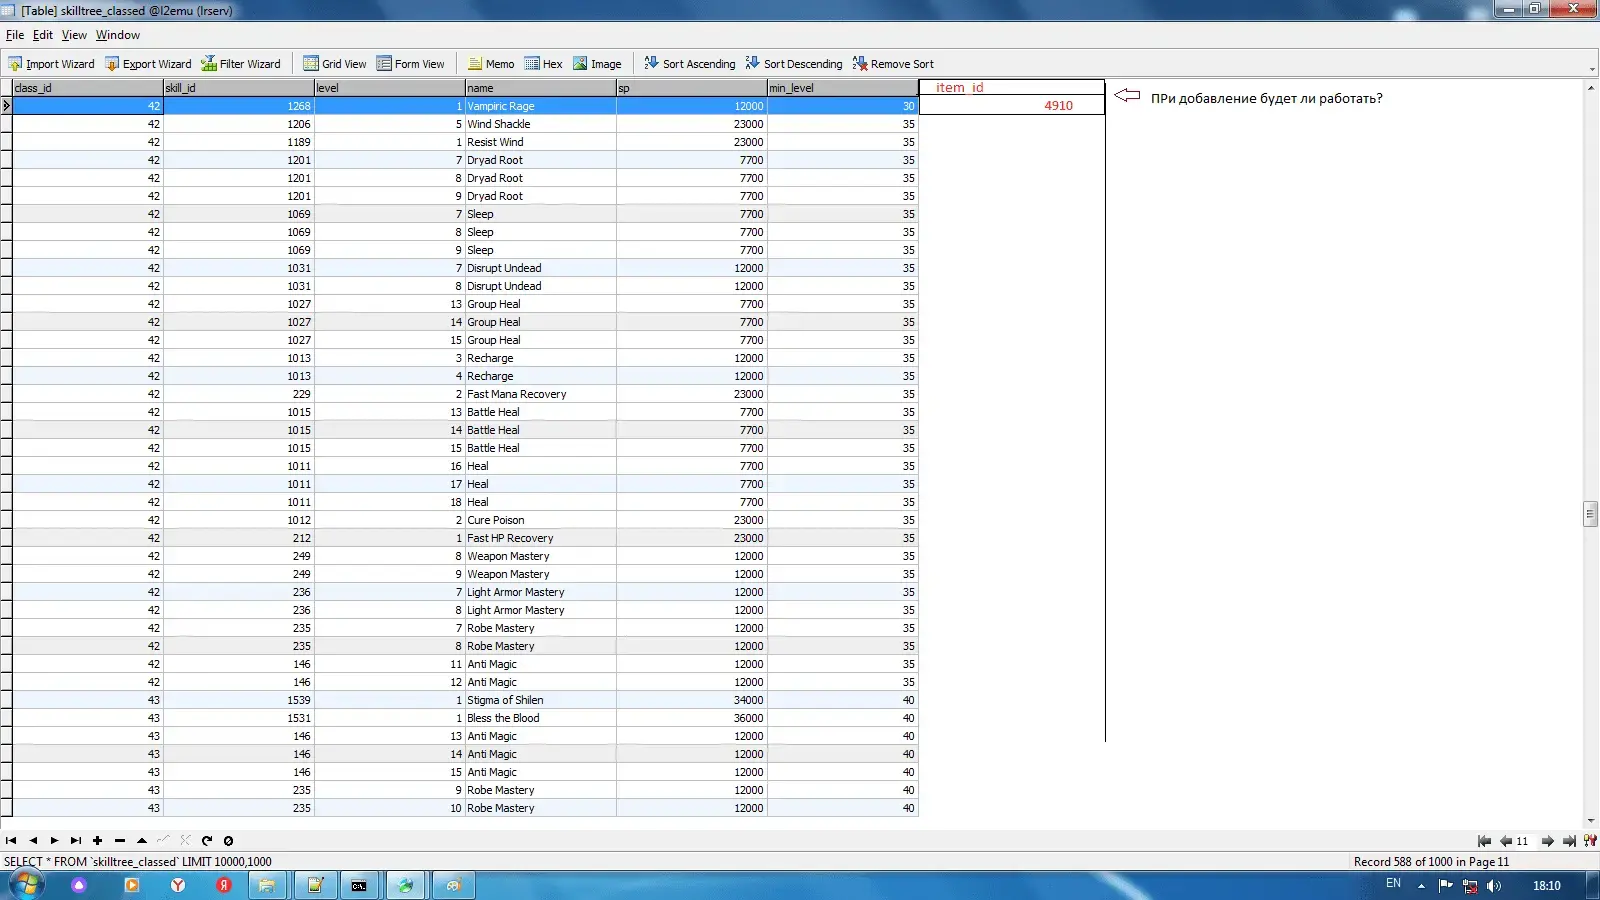Open the Filter Wizard

tap(241, 64)
